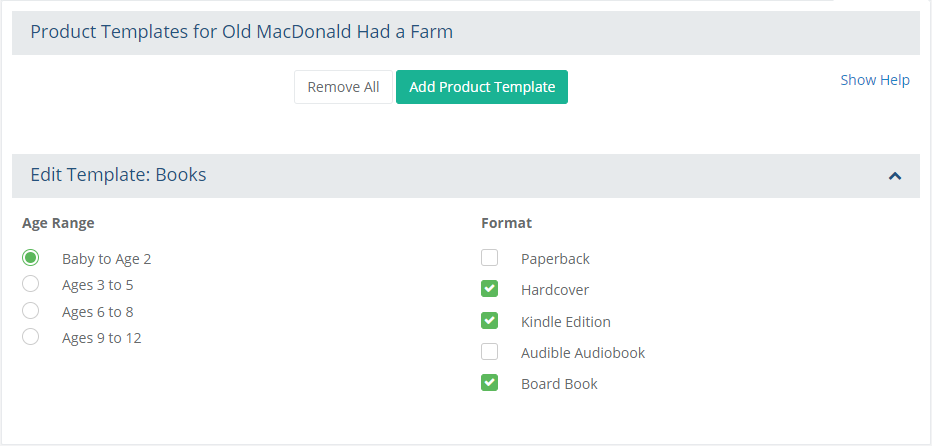Click the Paperback label text

point(555,259)
